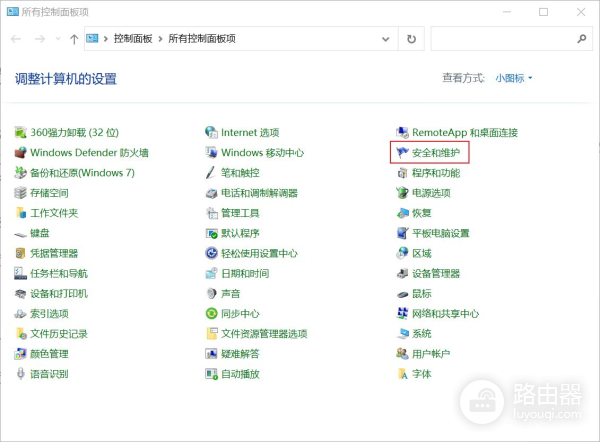Open the 键盘 icon
600x442 pixels.
[20, 233]
